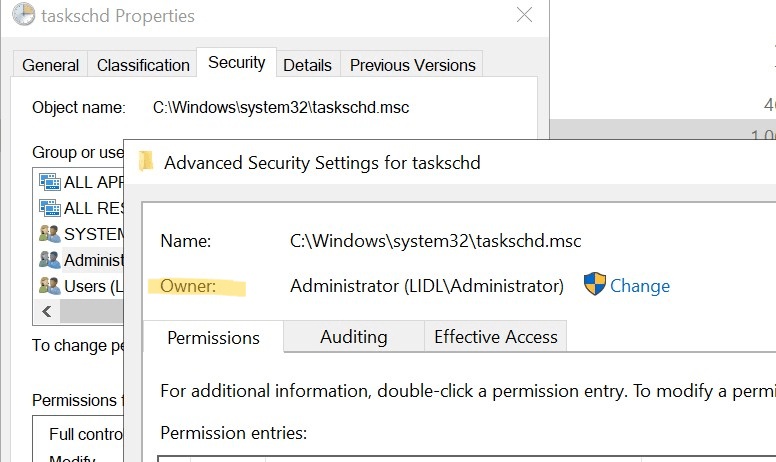Select the Permissions tab
Viewport: 776px width, 462px height.
pos(213,337)
